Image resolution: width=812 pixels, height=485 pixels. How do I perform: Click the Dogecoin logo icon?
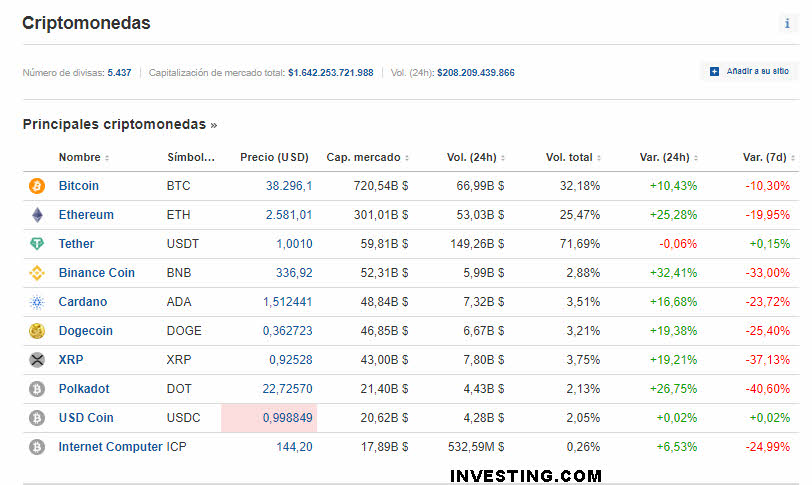pyautogui.click(x=37, y=331)
